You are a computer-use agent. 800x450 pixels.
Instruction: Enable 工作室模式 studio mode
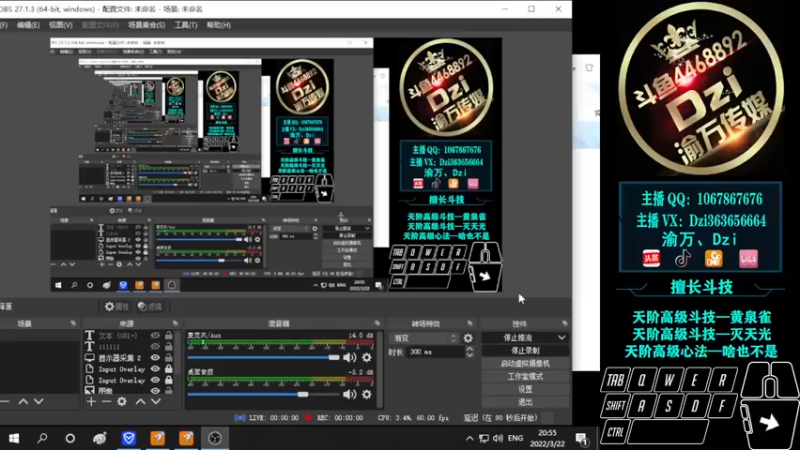(525, 376)
